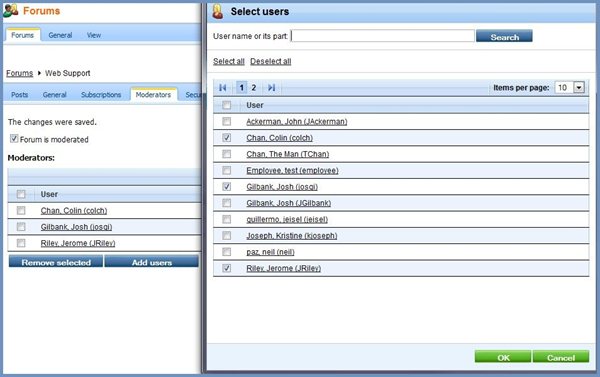Click the User column header in Moderators list
Screen dimensions: 600x377
(49, 194)
